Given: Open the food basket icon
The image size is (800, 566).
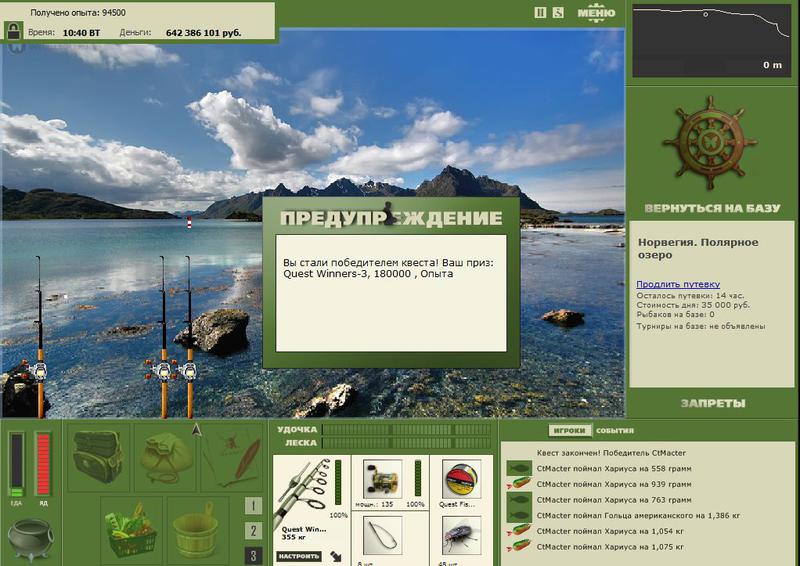Looking at the screenshot, I should click(x=131, y=530).
